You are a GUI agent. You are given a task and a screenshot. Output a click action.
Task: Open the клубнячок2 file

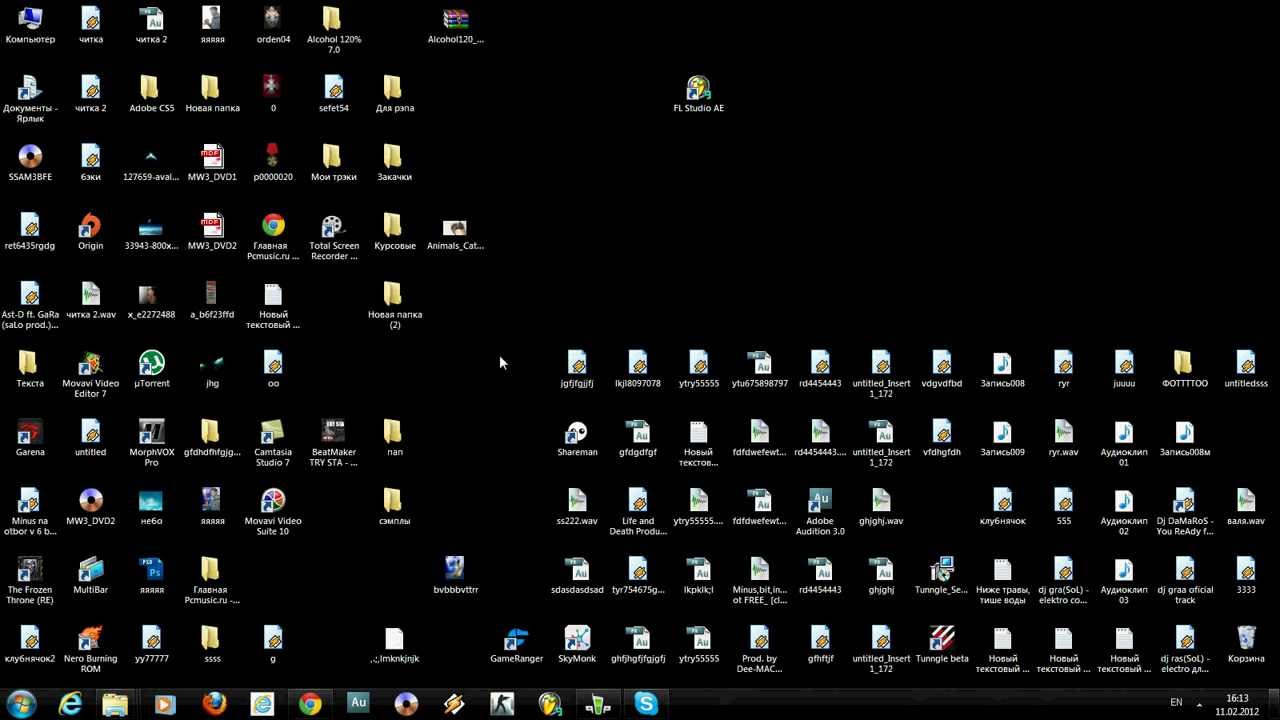point(30,646)
